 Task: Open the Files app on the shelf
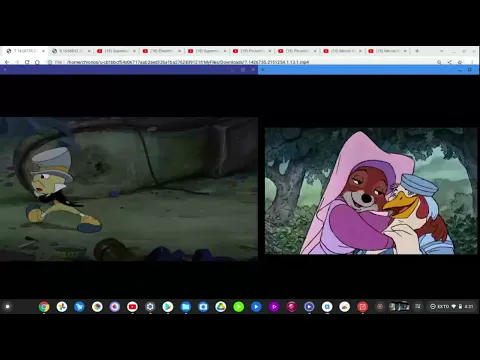[185, 307]
